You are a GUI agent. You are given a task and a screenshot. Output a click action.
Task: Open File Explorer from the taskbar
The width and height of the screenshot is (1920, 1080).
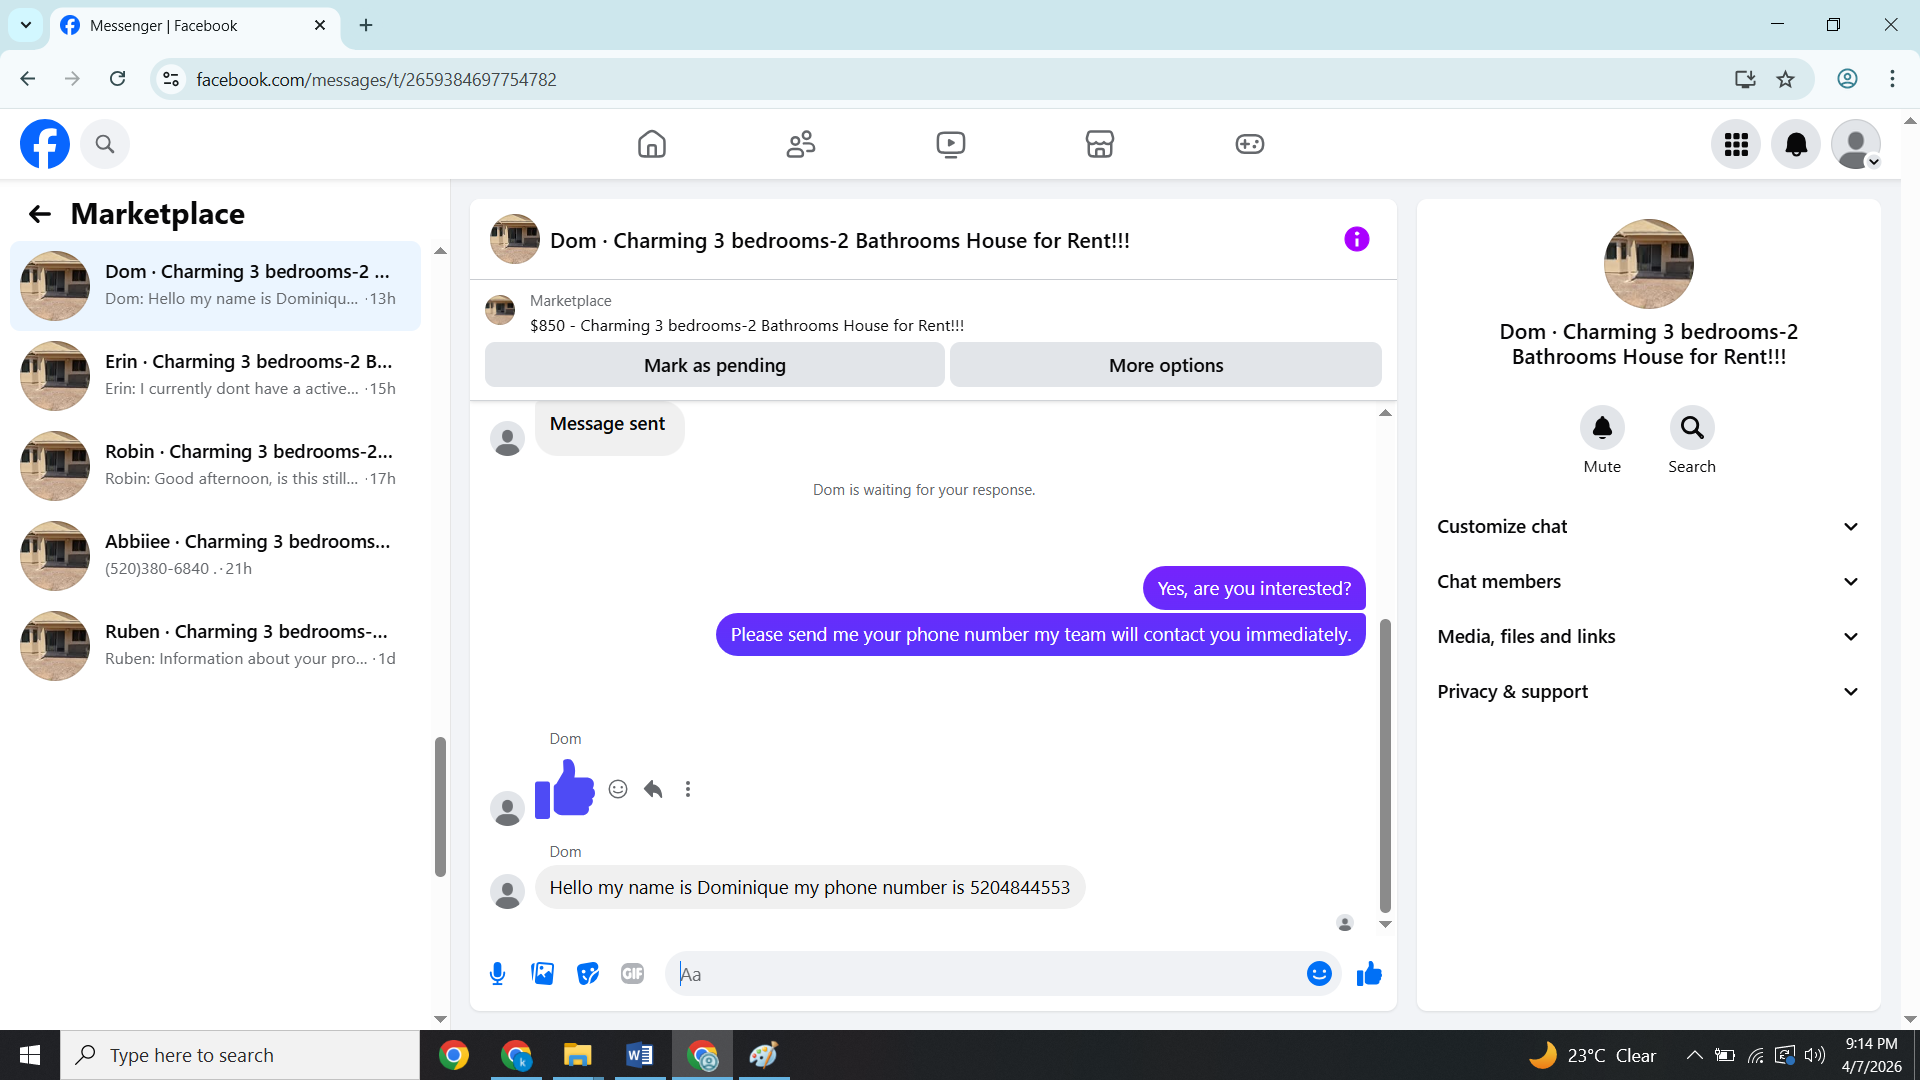(577, 1055)
